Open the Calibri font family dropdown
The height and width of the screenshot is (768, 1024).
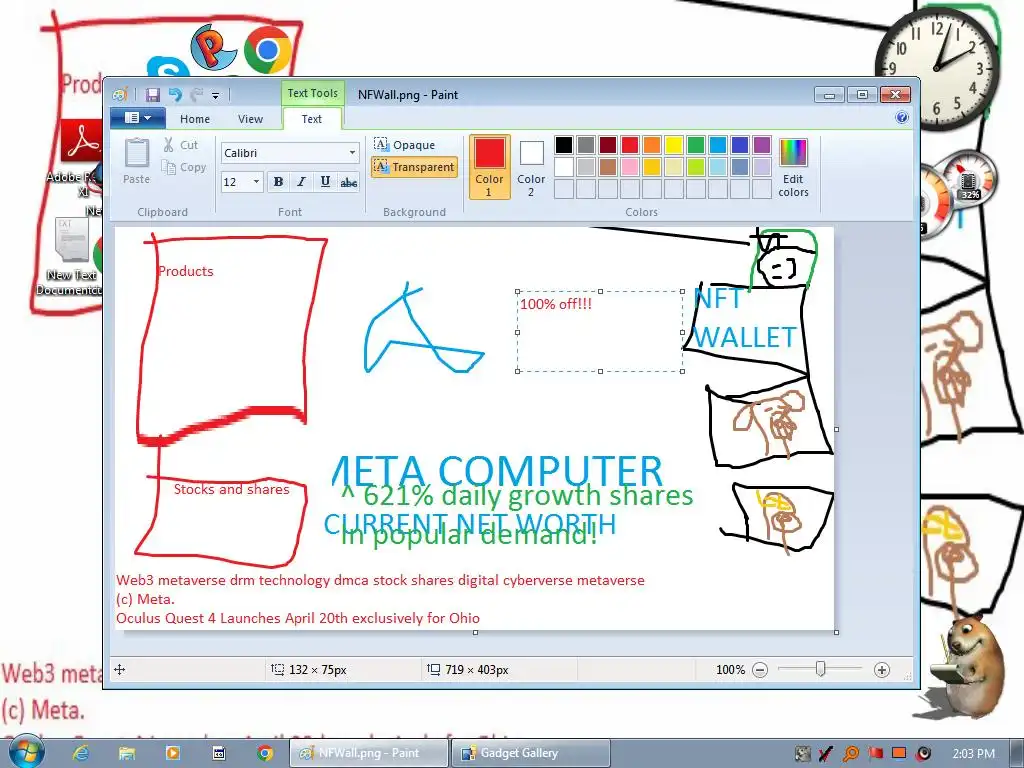[352, 153]
